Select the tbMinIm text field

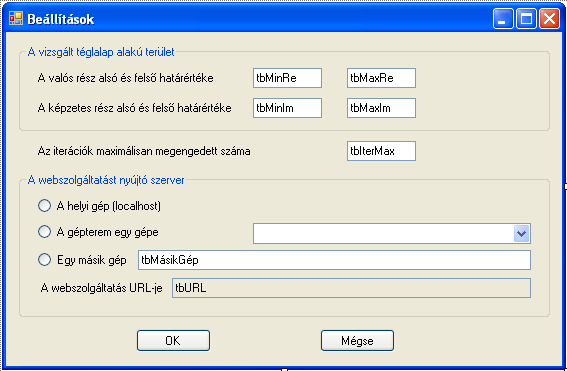[287, 108]
